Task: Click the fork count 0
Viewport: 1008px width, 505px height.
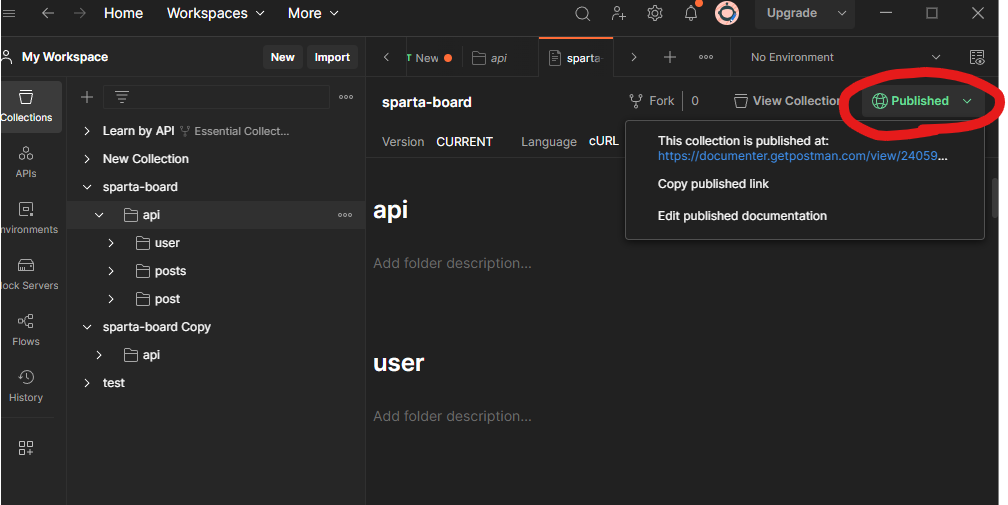Action: tap(695, 101)
